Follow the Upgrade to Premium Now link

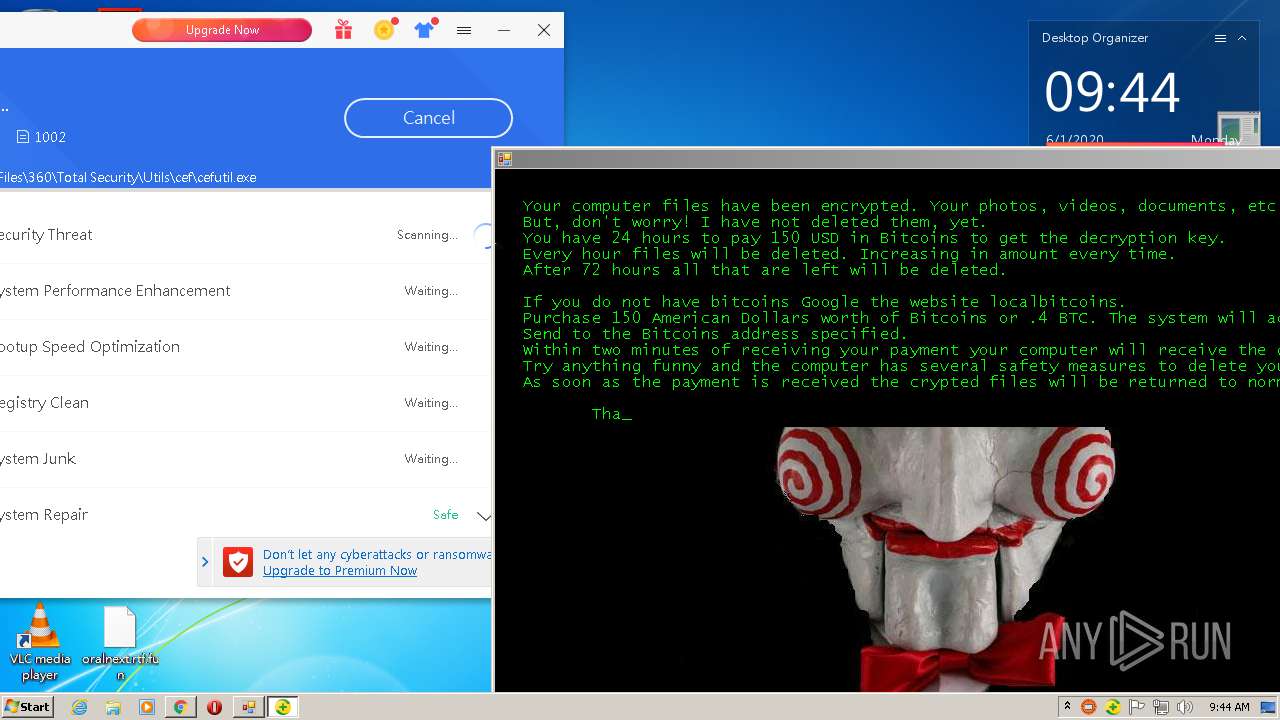340,571
